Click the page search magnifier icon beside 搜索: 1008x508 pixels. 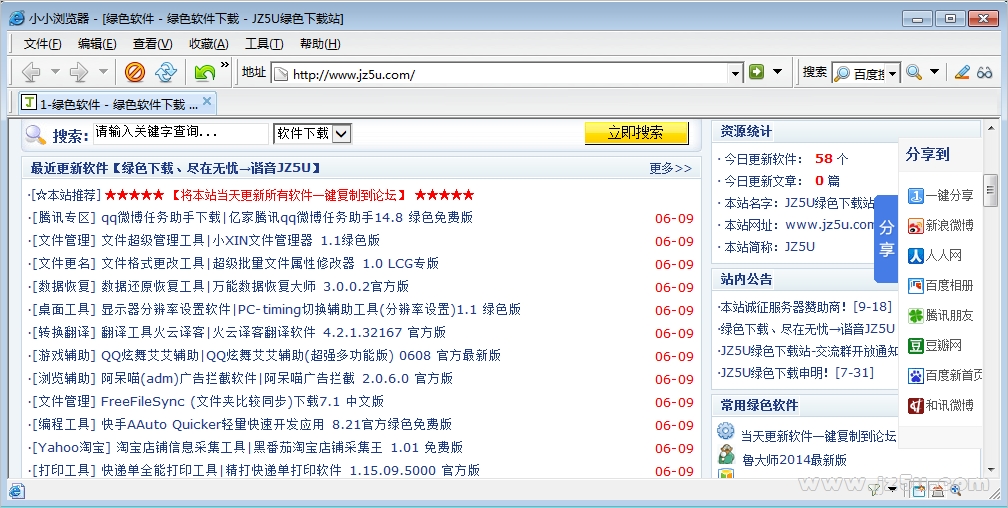(35, 134)
